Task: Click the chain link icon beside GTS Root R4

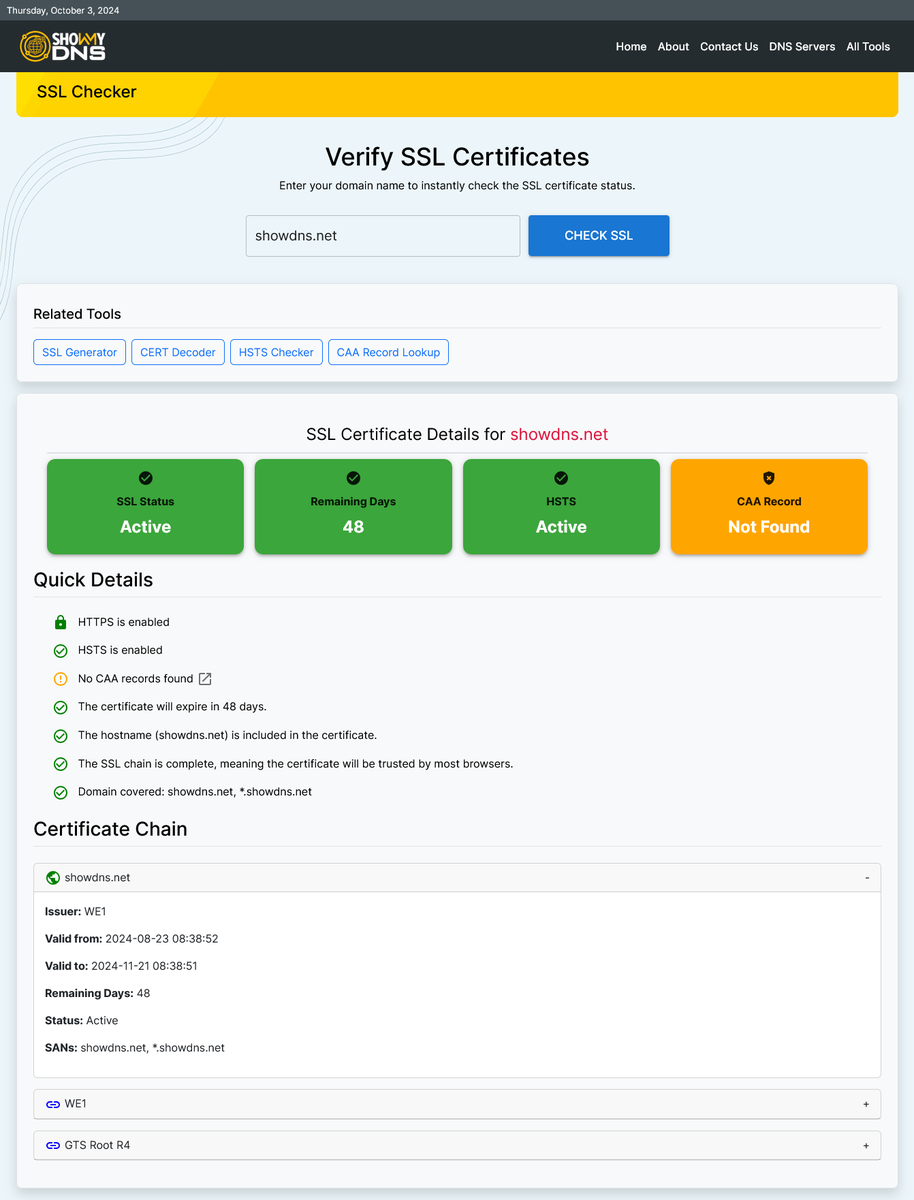Action: 53,1145
